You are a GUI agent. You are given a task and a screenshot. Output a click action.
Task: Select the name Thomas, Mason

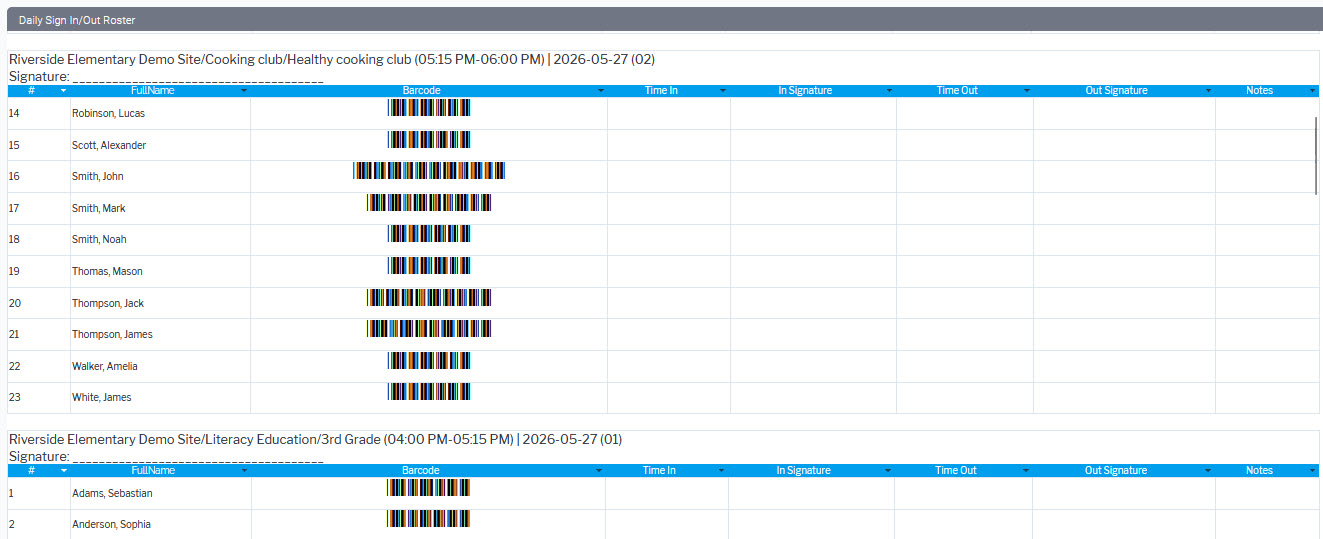pos(107,272)
